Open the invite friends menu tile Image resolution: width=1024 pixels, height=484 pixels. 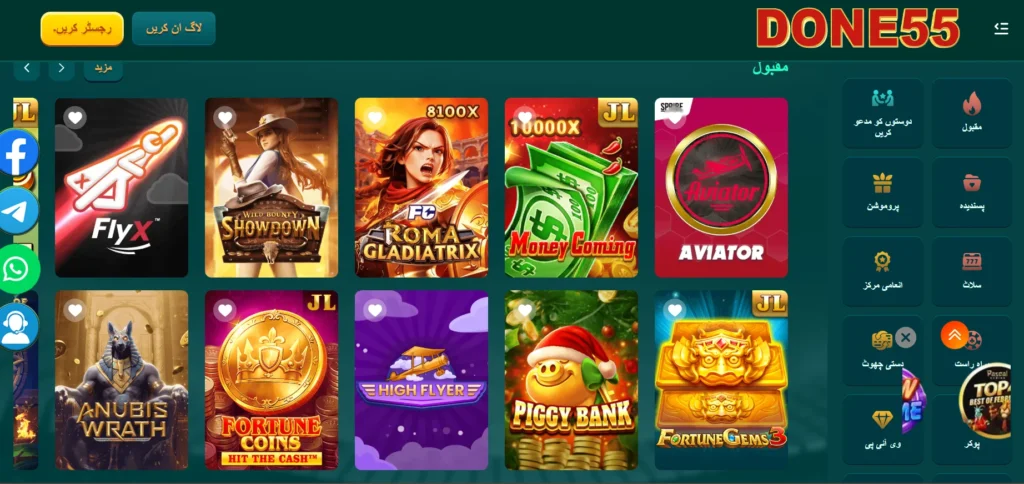(882, 114)
